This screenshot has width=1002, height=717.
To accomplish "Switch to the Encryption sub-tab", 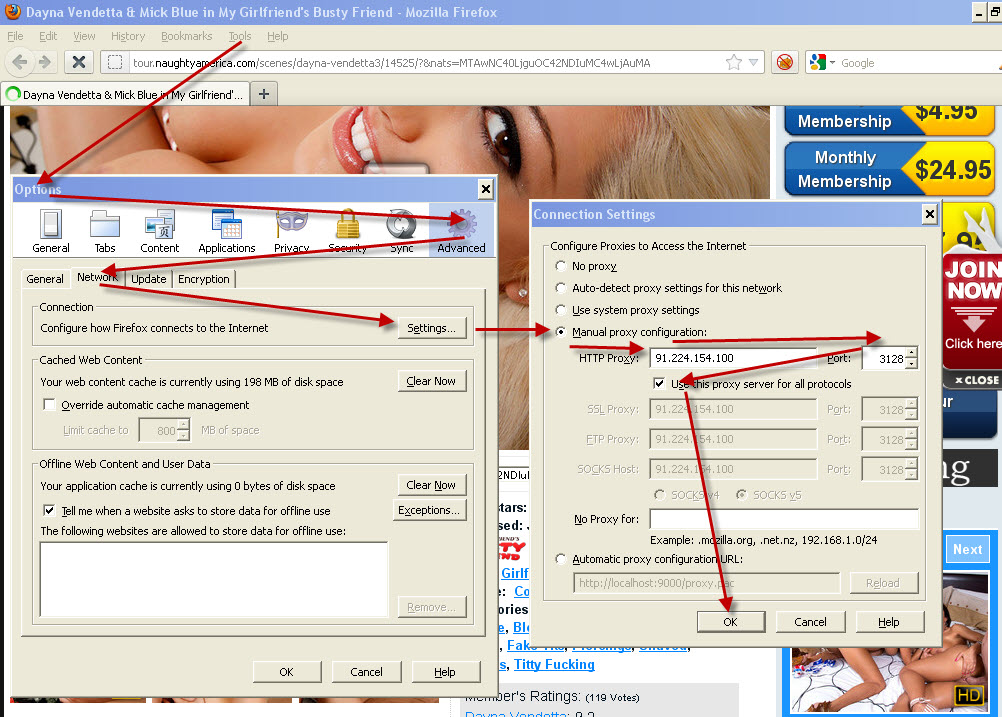I will [204, 279].
